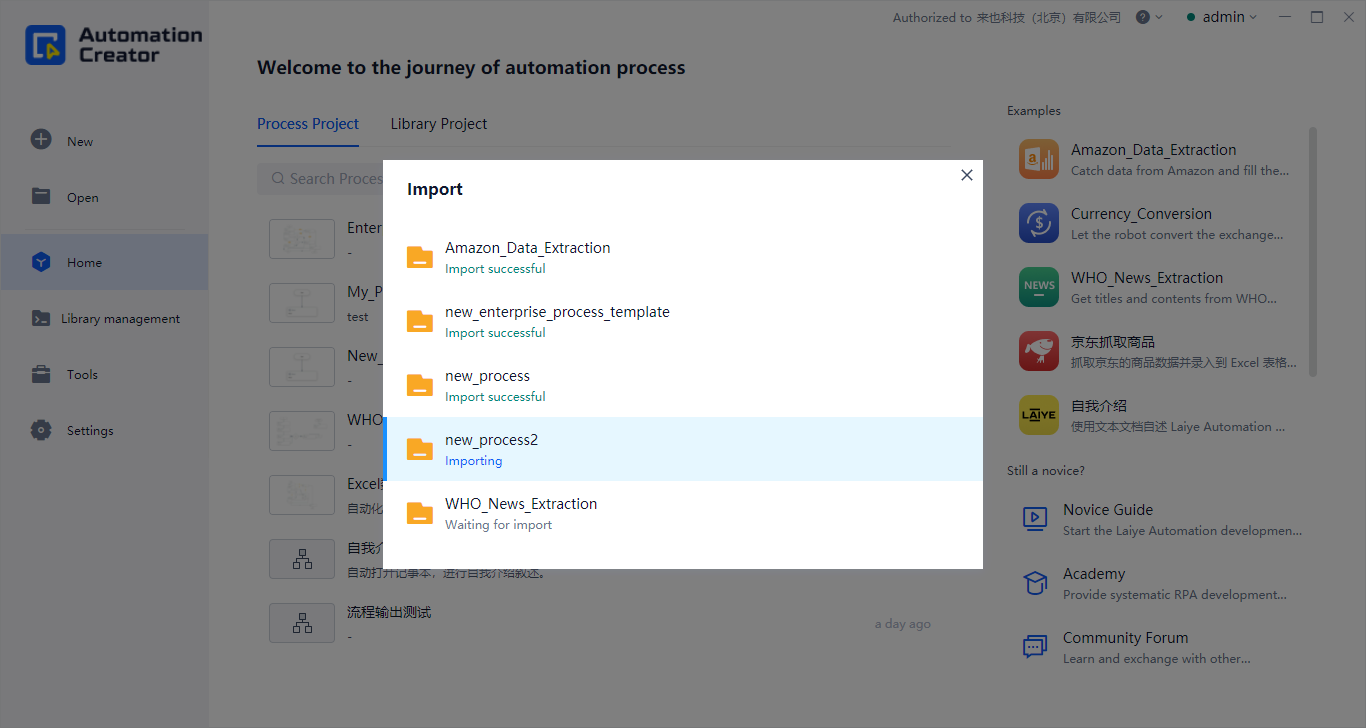Switch to the Library Project tab
The image size is (1366, 728).
[438, 124]
